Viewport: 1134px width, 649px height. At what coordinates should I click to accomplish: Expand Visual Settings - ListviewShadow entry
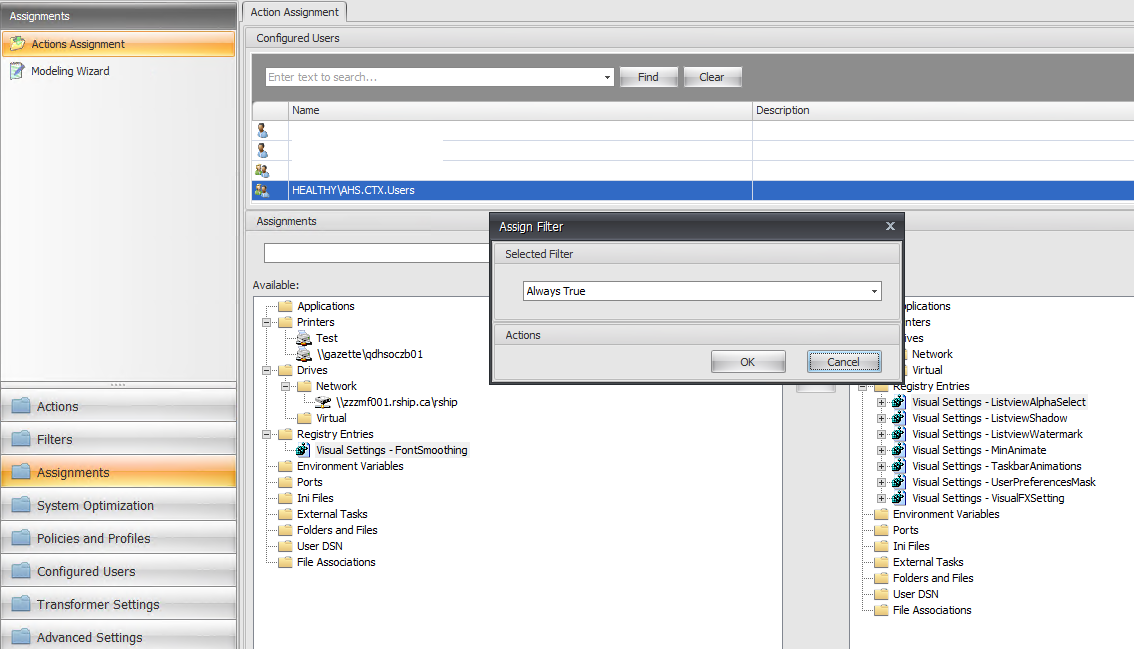[881, 418]
